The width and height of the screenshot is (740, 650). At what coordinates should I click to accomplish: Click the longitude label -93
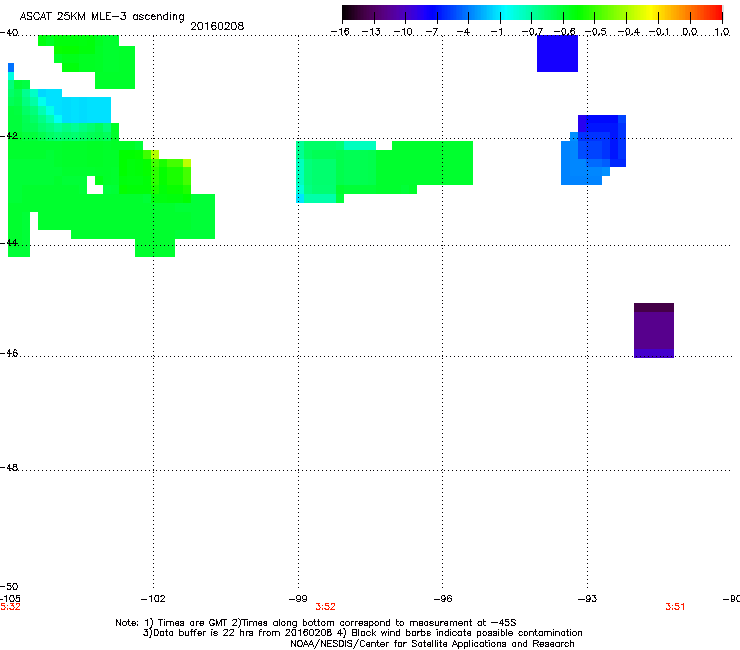click(588, 599)
